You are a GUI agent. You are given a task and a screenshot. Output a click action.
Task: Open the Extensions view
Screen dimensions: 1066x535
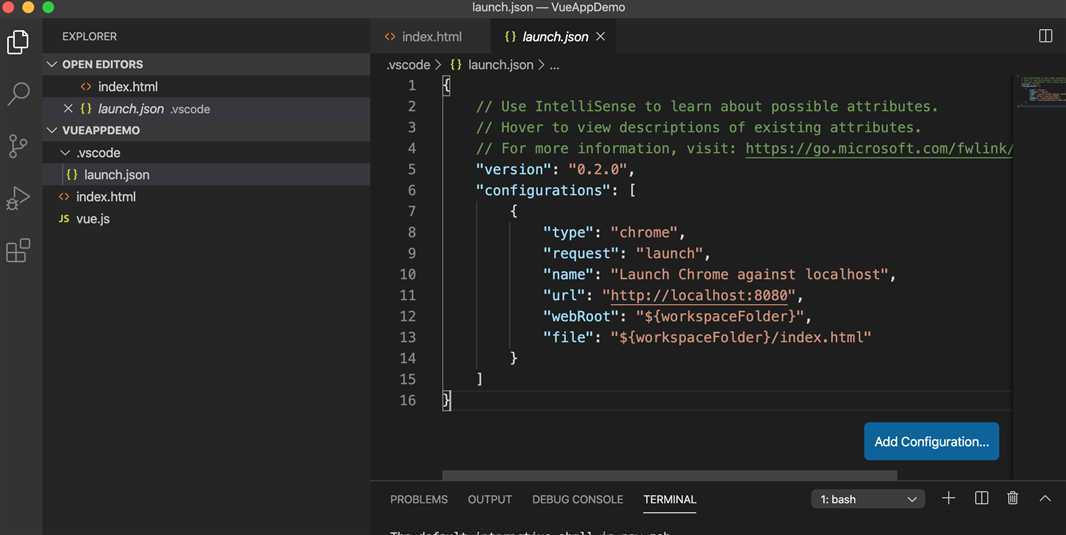(18, 250)
